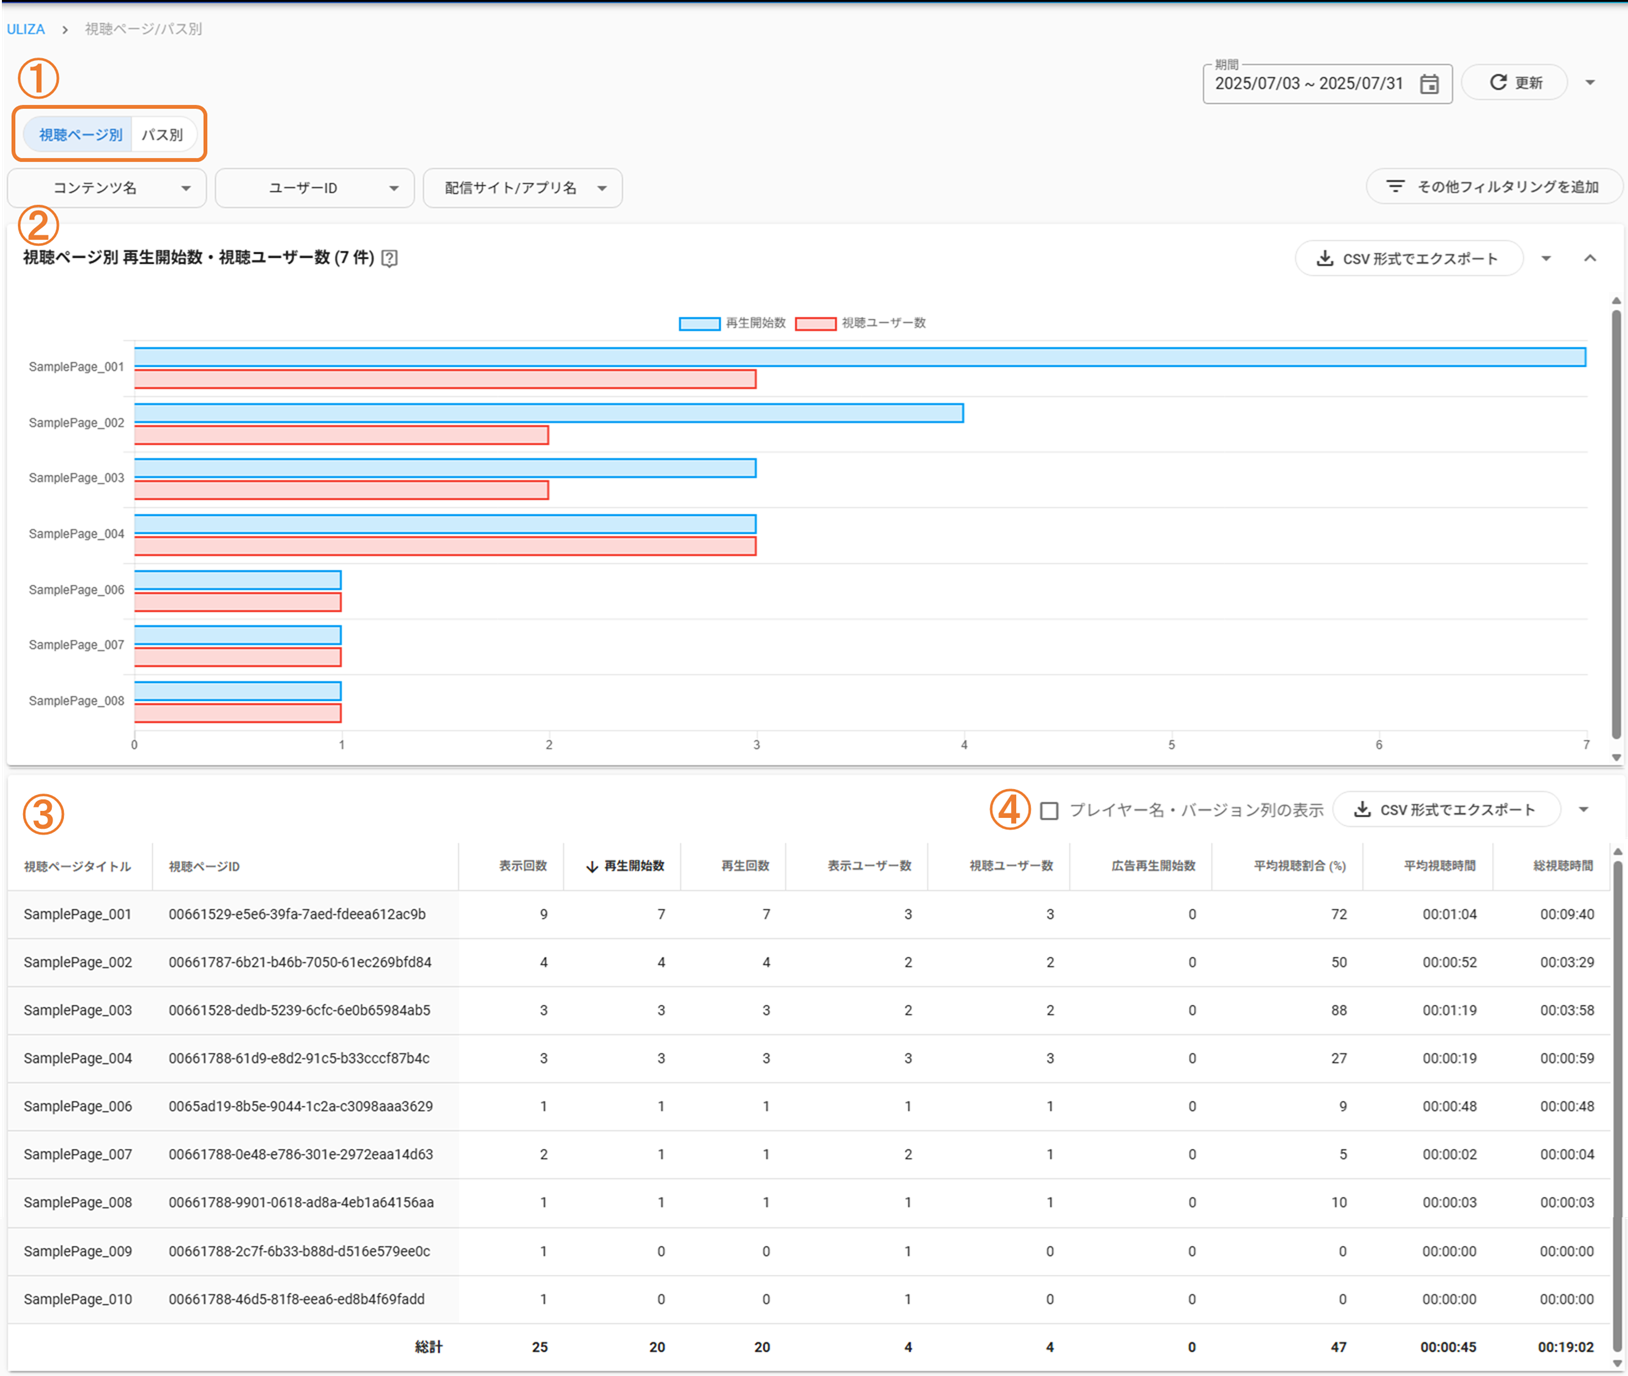Select SamplePage_010 table row title
The width and height of the screenshot is (1628, 1376).
tap(78, 1300)
